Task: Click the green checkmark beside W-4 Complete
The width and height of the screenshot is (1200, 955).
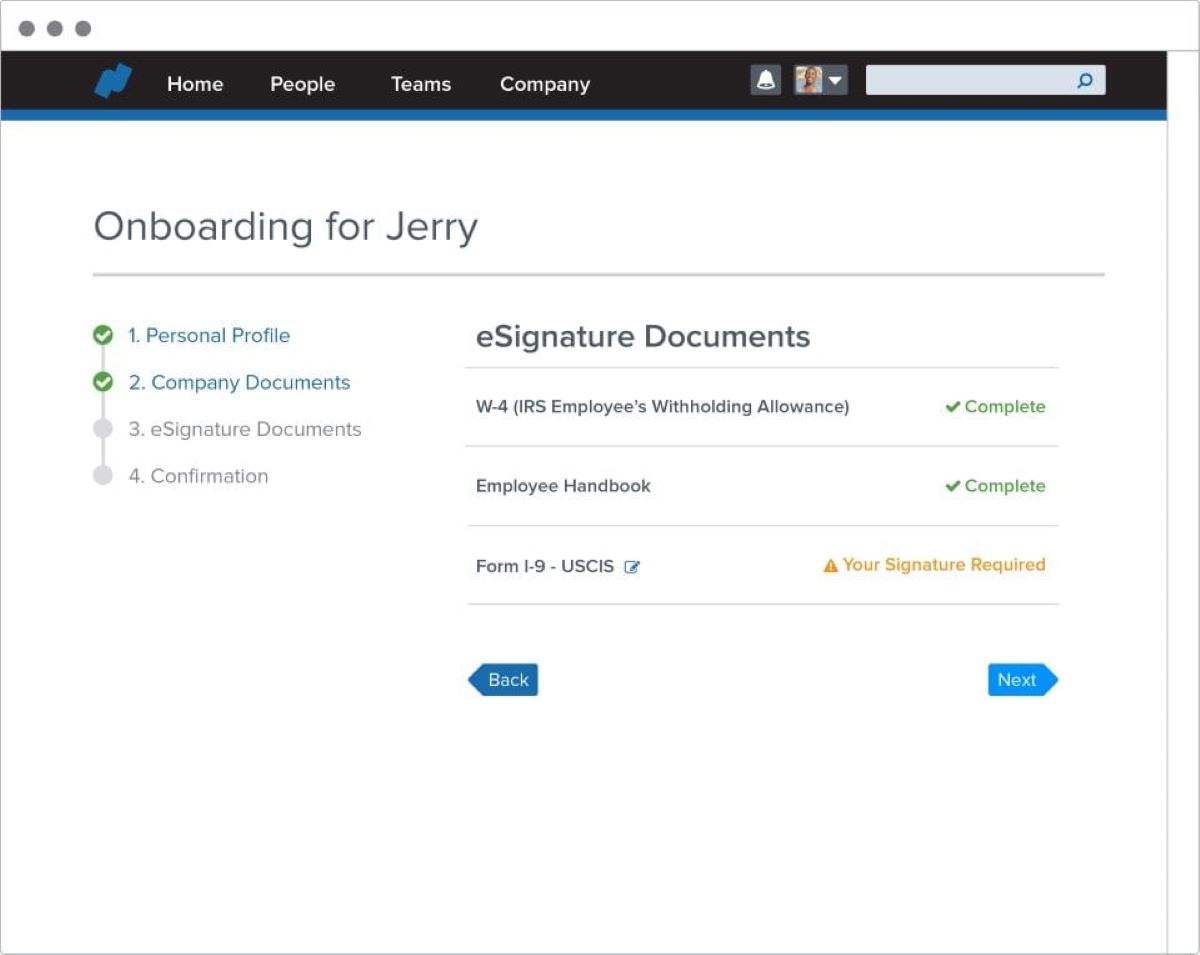Action: (952, 406)
